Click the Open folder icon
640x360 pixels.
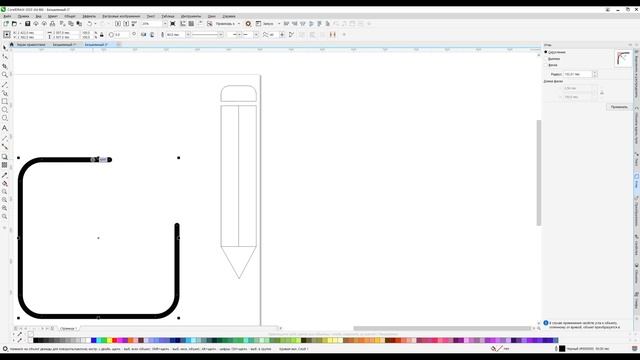pyautogui.click(x=14, y=24)
